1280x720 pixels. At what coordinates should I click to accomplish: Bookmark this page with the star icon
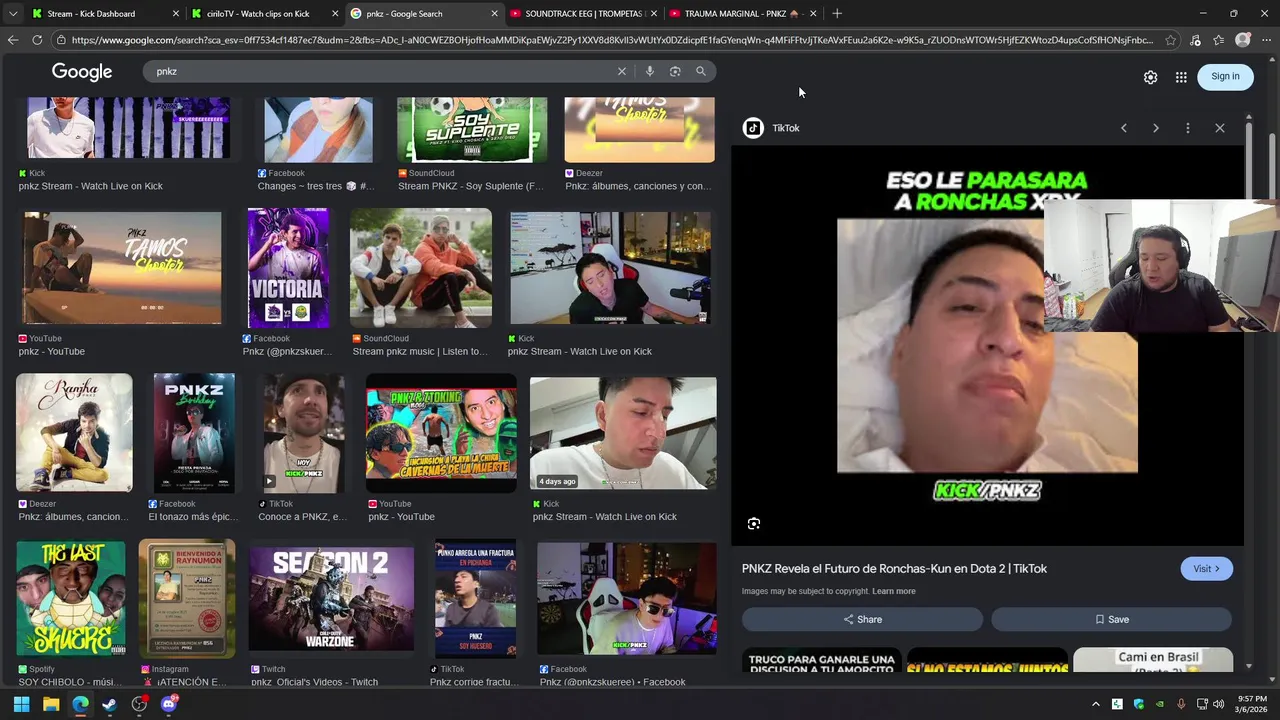[1171, 40]
